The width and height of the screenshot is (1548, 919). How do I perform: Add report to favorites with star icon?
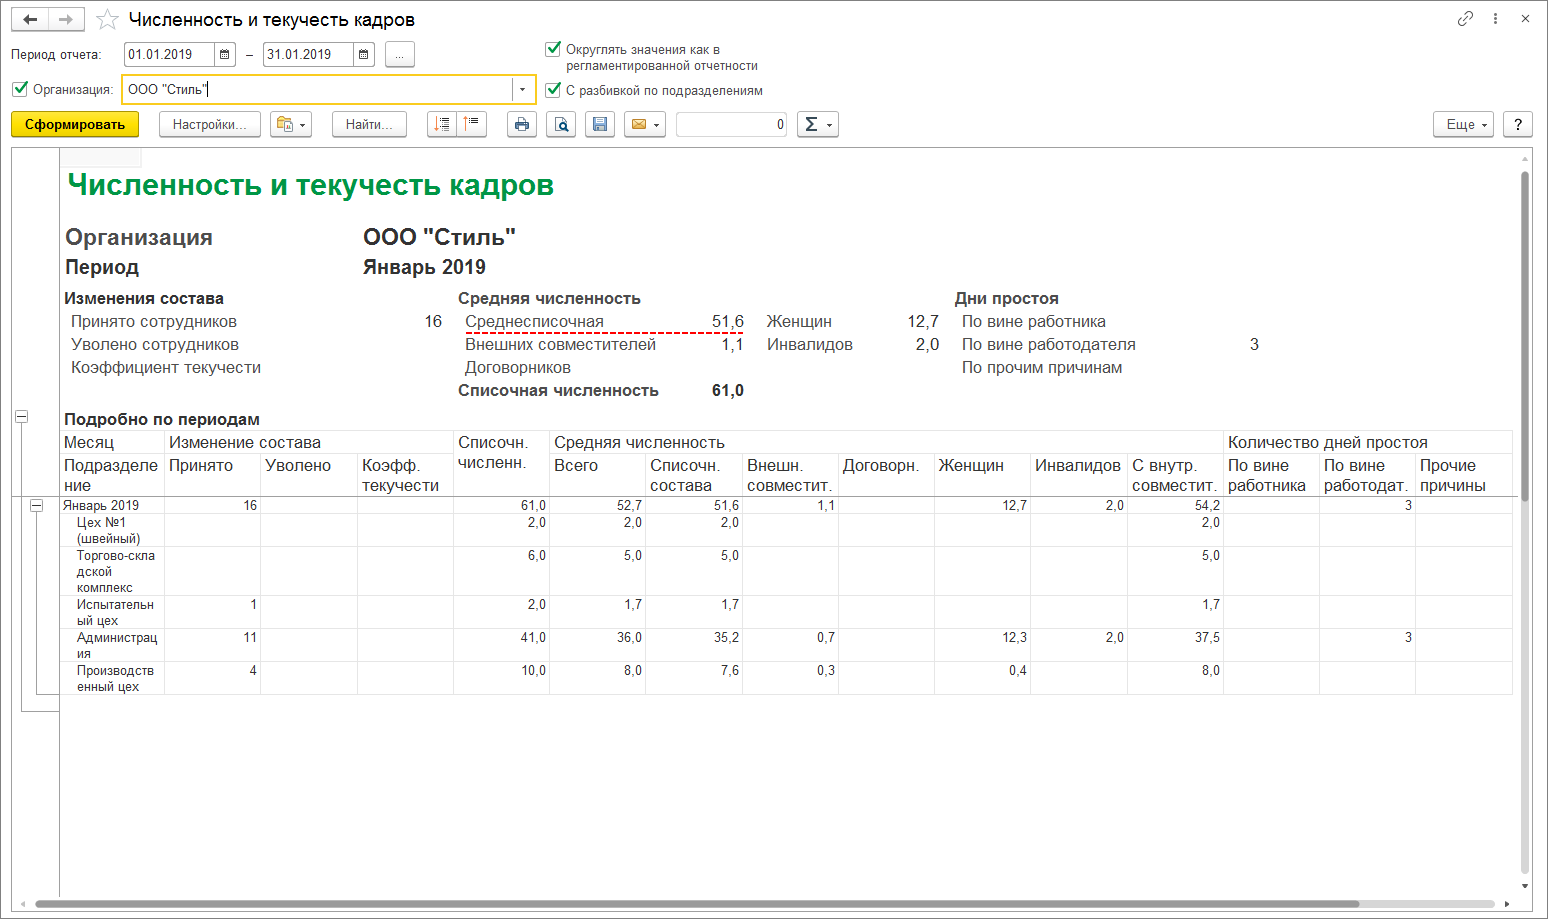click(107, 20)
